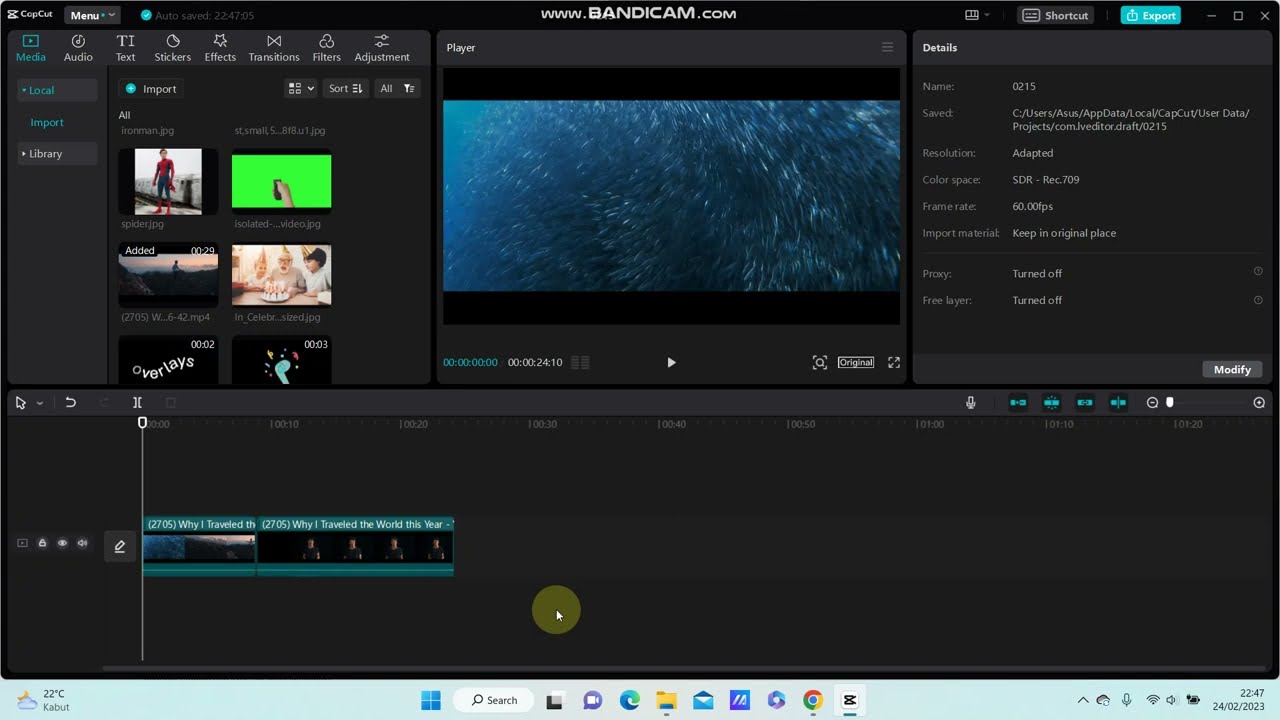Toggle the preview axis
1280x720 pixels.
pyautogui.click(x=1118, y=402)
